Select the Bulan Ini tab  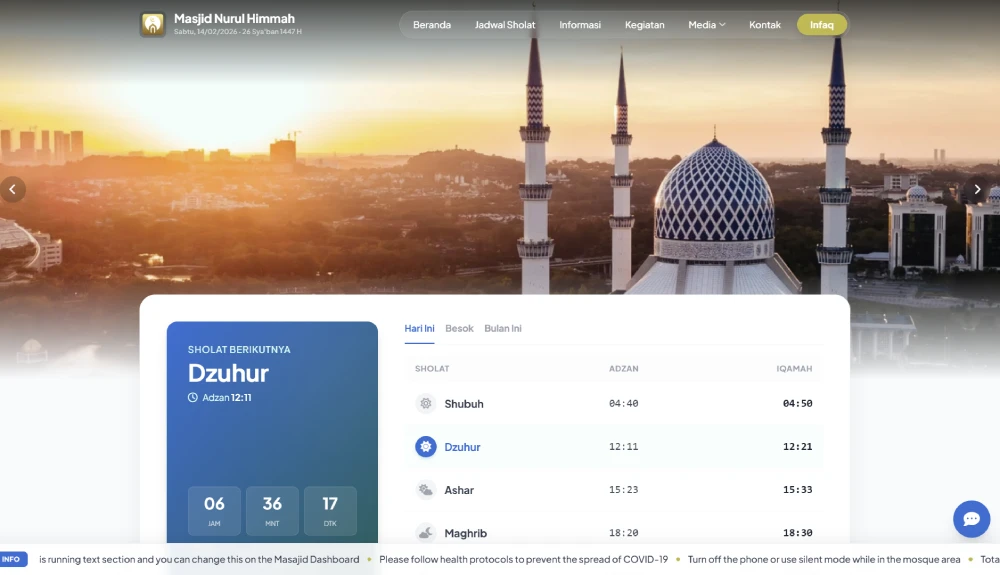tap(503, 329)
